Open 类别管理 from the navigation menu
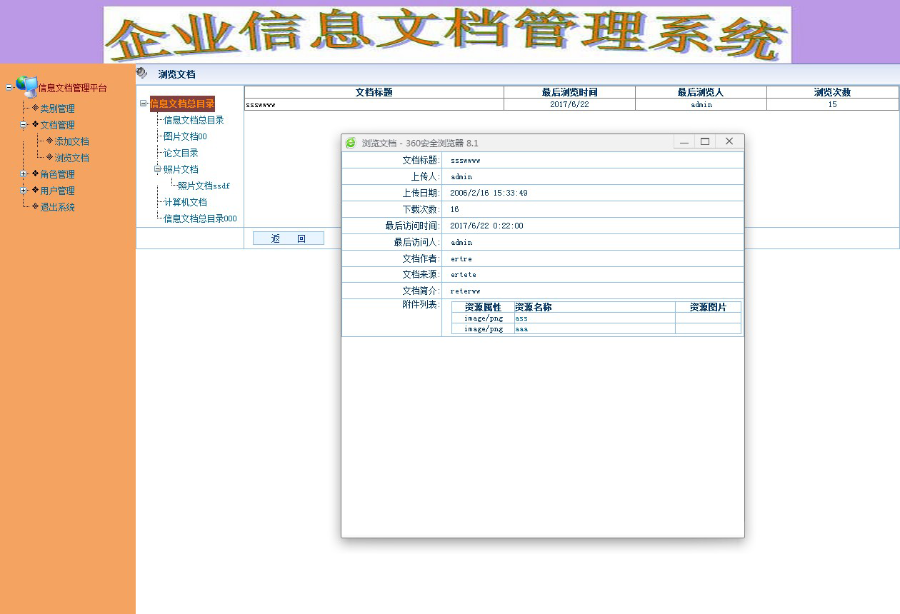 60,107
